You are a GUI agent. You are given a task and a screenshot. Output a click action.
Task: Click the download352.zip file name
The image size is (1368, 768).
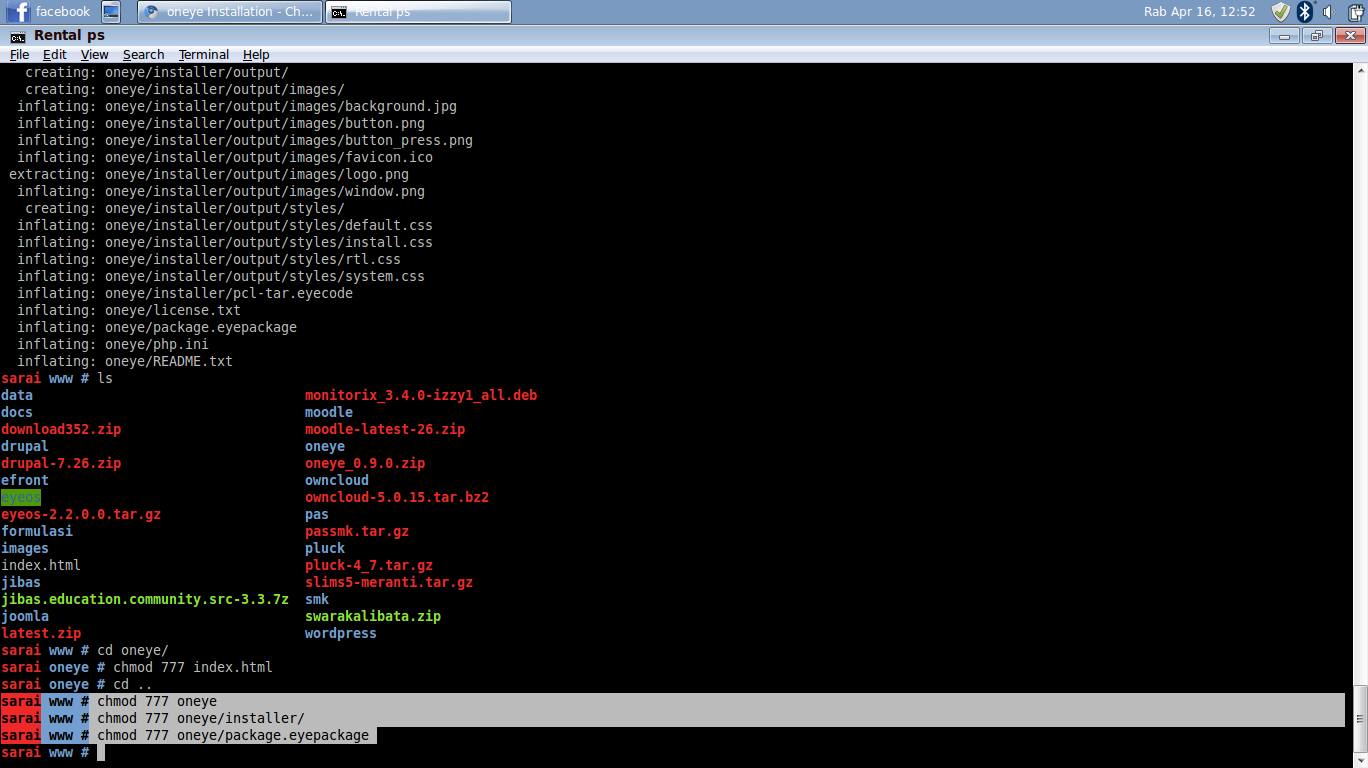coord(61,429)
